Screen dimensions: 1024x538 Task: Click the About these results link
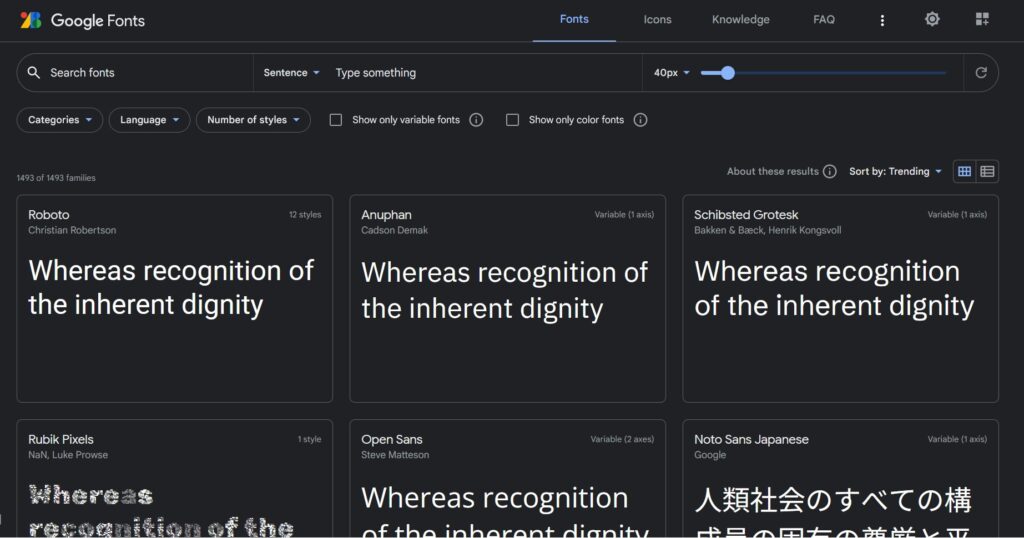point(773,172)
